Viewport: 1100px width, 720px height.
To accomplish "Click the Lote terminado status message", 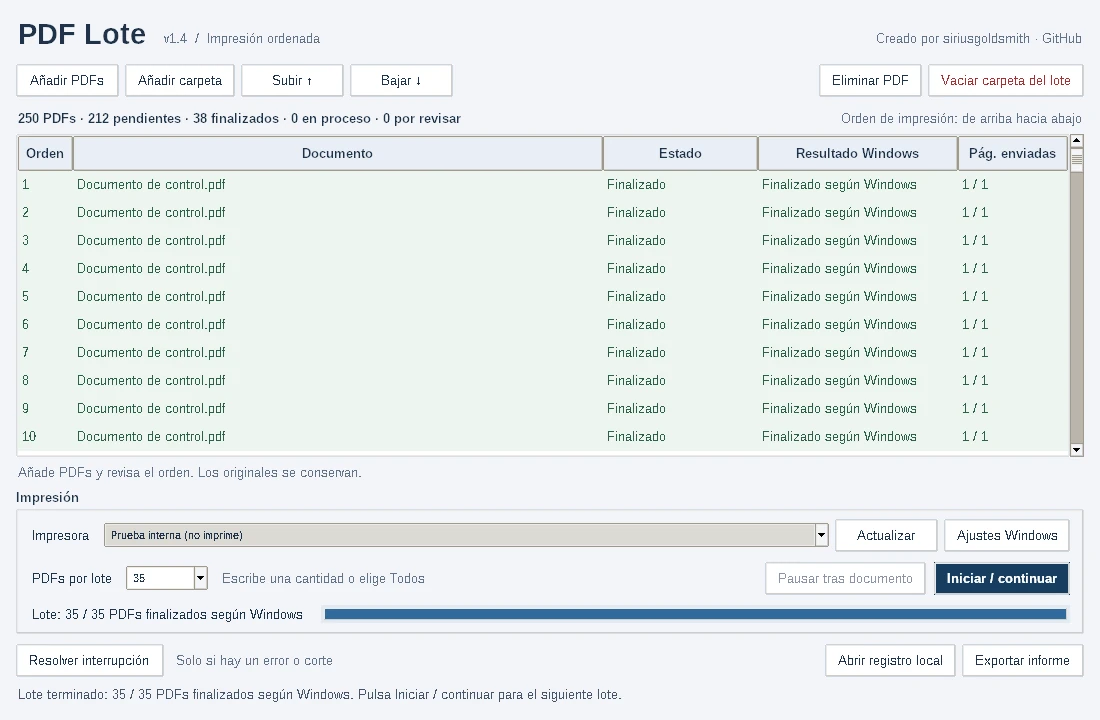I will point(320,695).
